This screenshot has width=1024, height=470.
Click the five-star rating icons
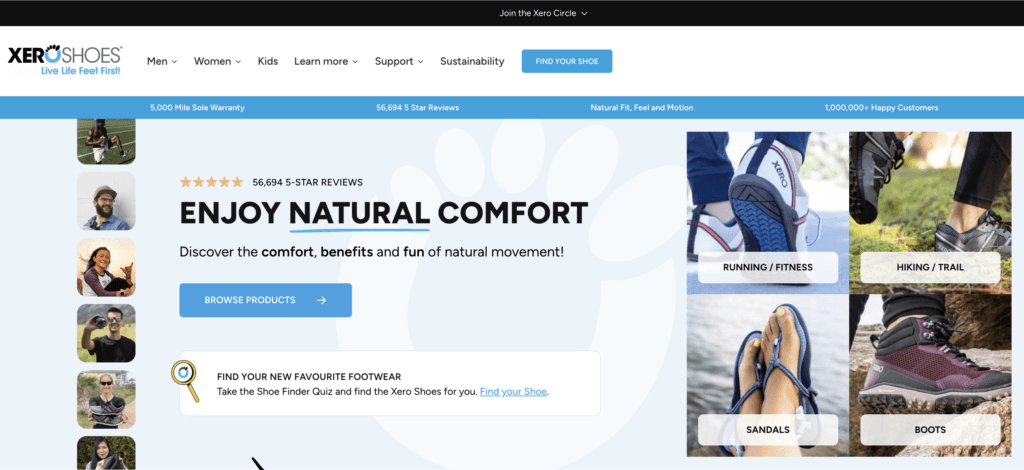tap(211, 182)
